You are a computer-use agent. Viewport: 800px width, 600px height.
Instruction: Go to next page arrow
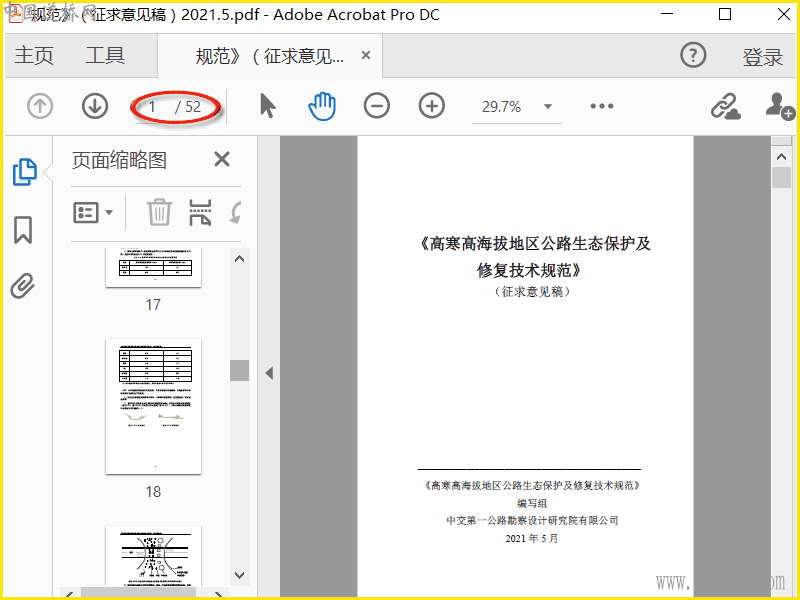[x=95, y=106]
